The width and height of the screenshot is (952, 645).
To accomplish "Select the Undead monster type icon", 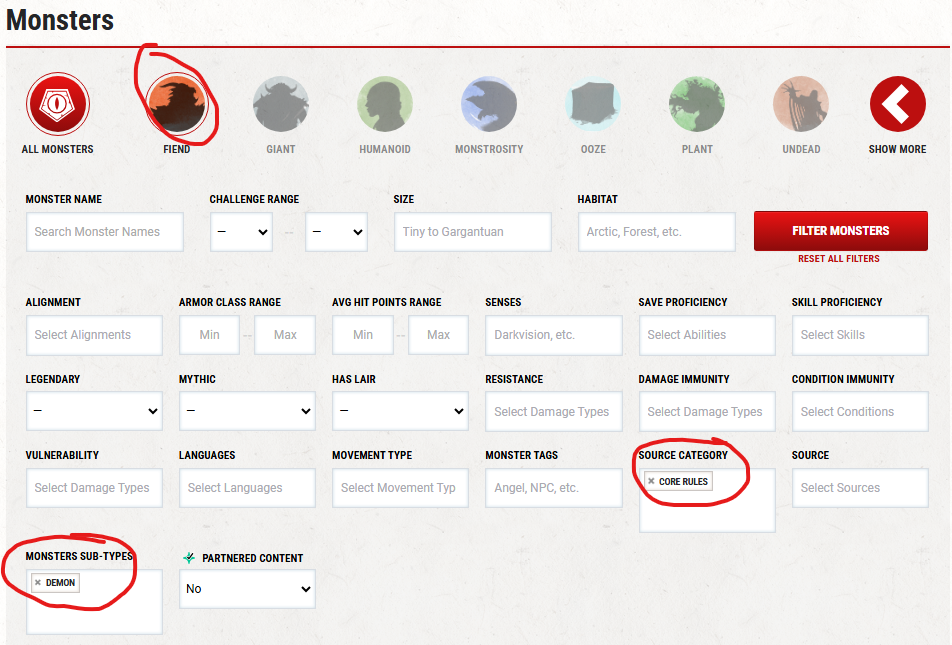I will pos(801,105).
